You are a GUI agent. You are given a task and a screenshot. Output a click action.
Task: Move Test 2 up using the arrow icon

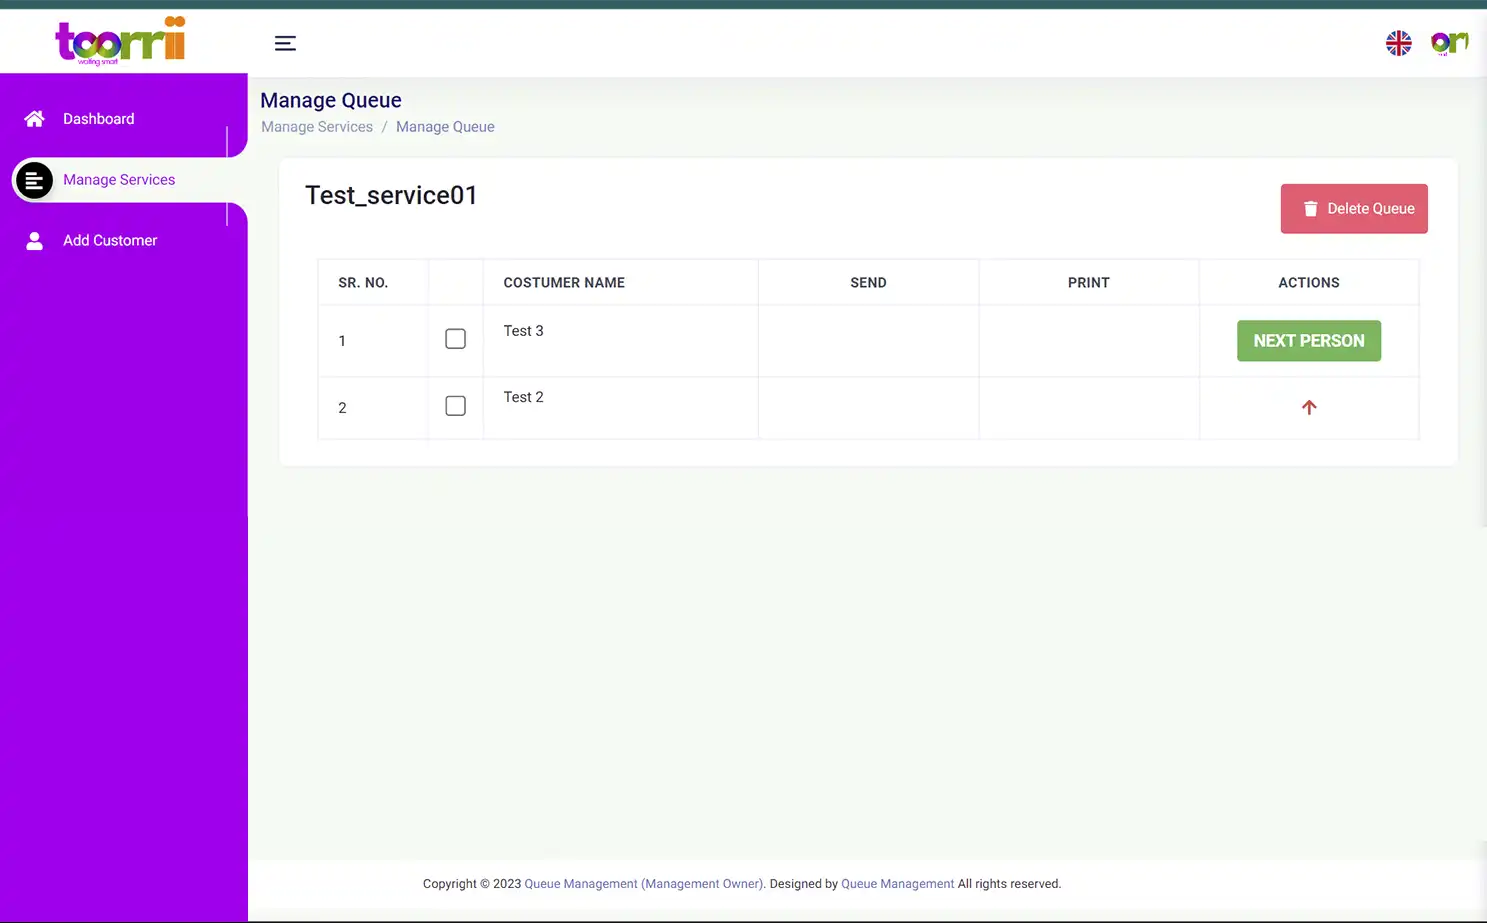[x=1309, y=407]
